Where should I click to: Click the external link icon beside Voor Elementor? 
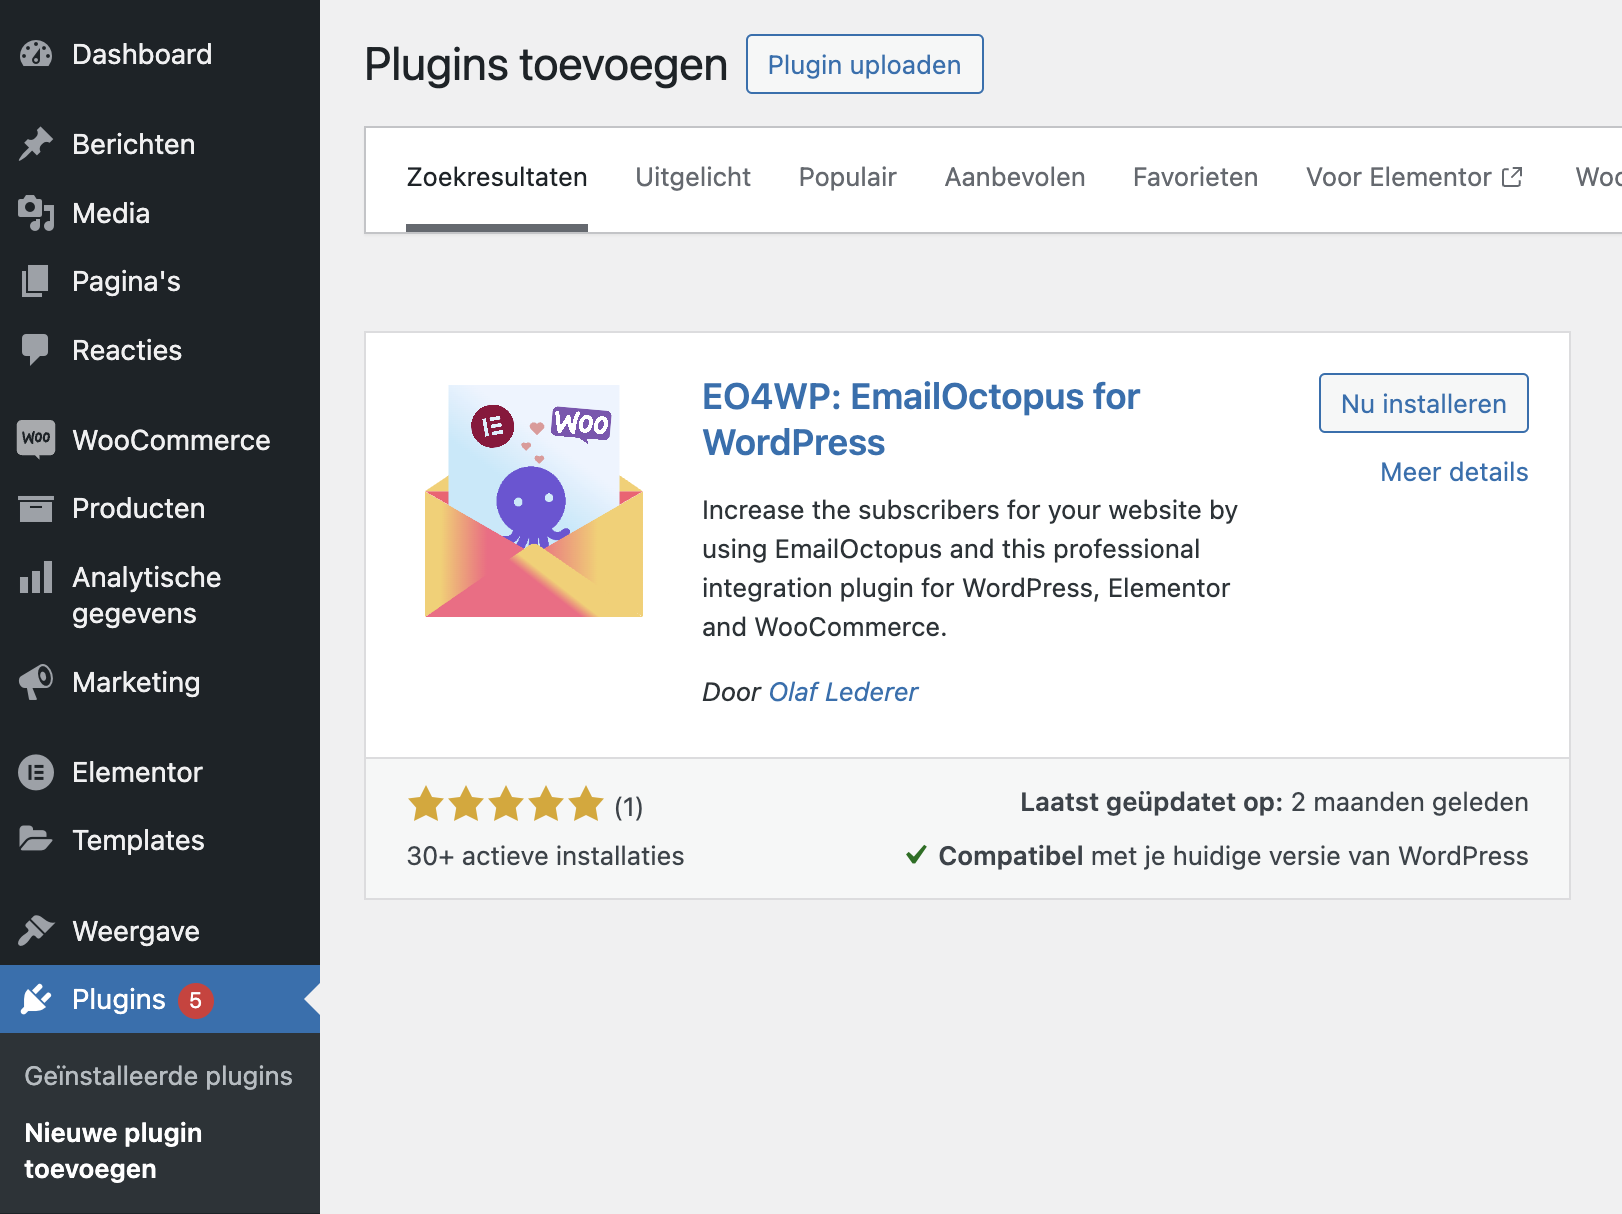point(1512,177)
